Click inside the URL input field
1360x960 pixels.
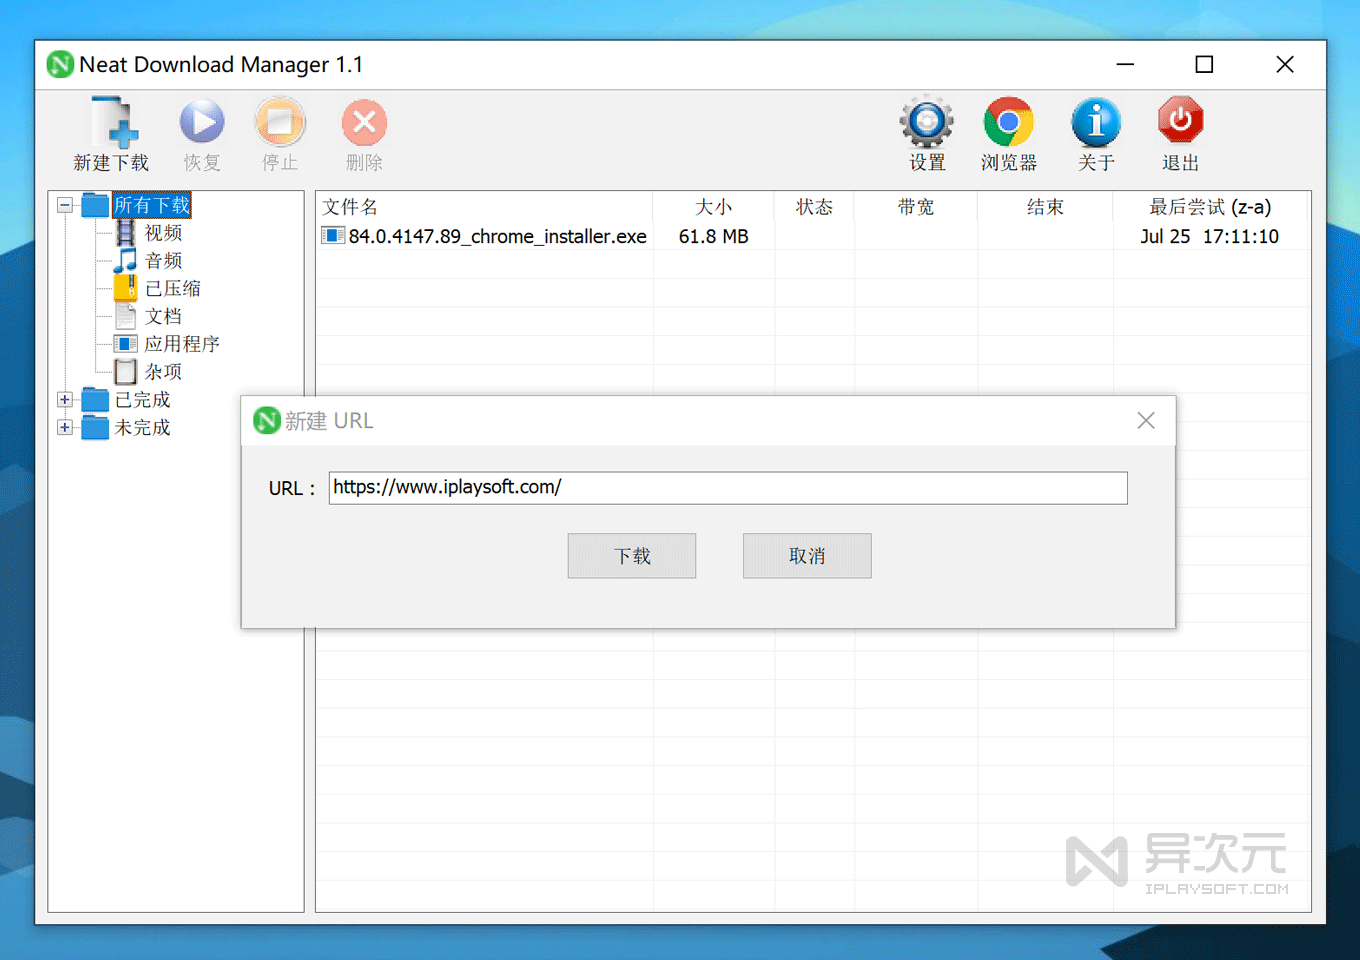coord(727,488)
